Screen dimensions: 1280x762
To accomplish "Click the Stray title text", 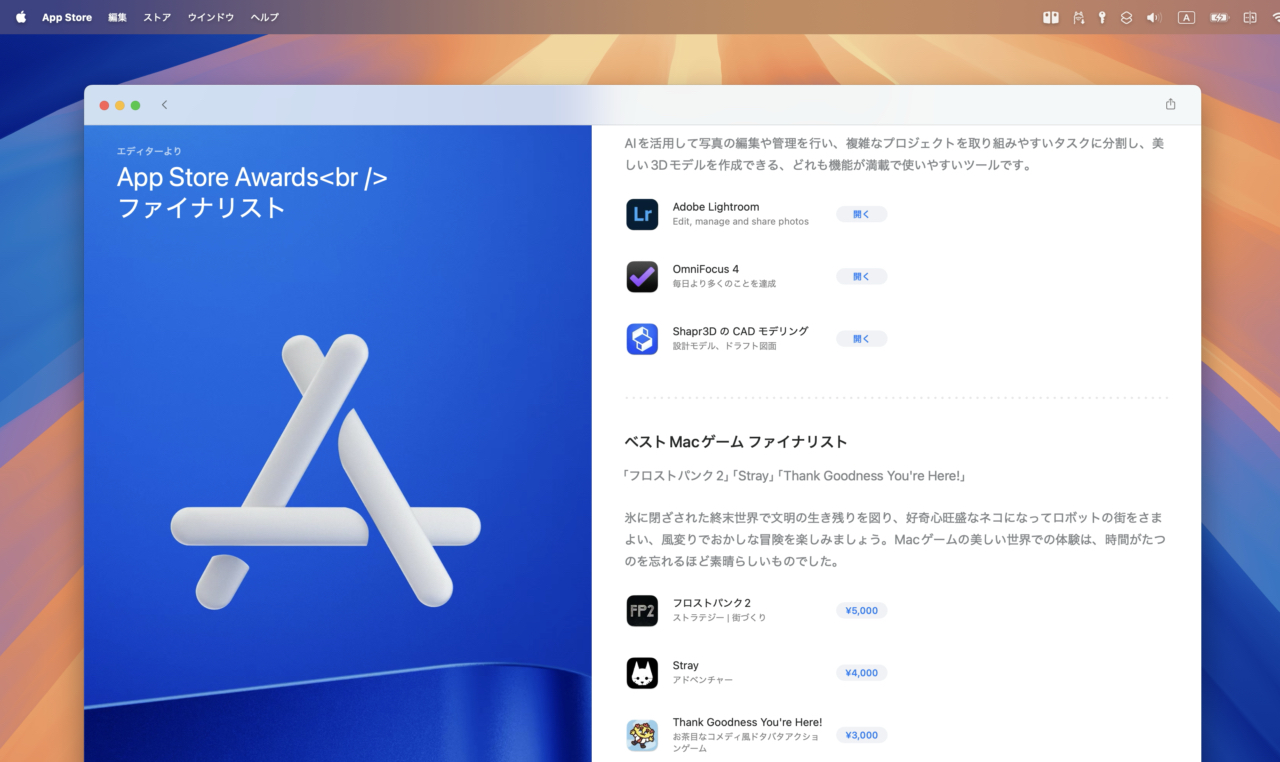I will pos(686,665).
